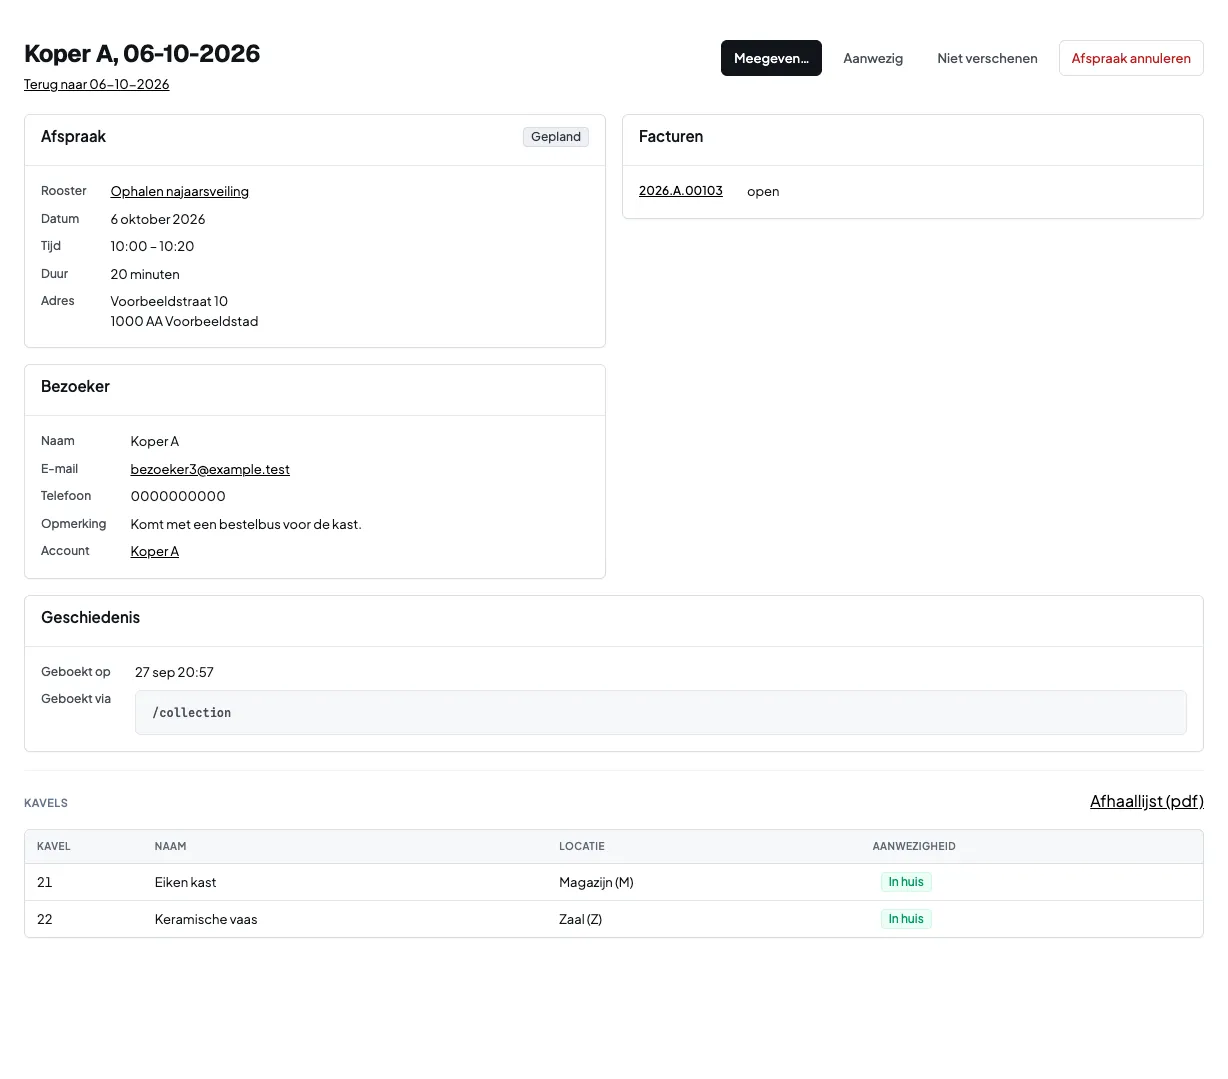Click the phone number 0000000000
Viewport: 1228px width, 1079px height.
tap(178, 496)
